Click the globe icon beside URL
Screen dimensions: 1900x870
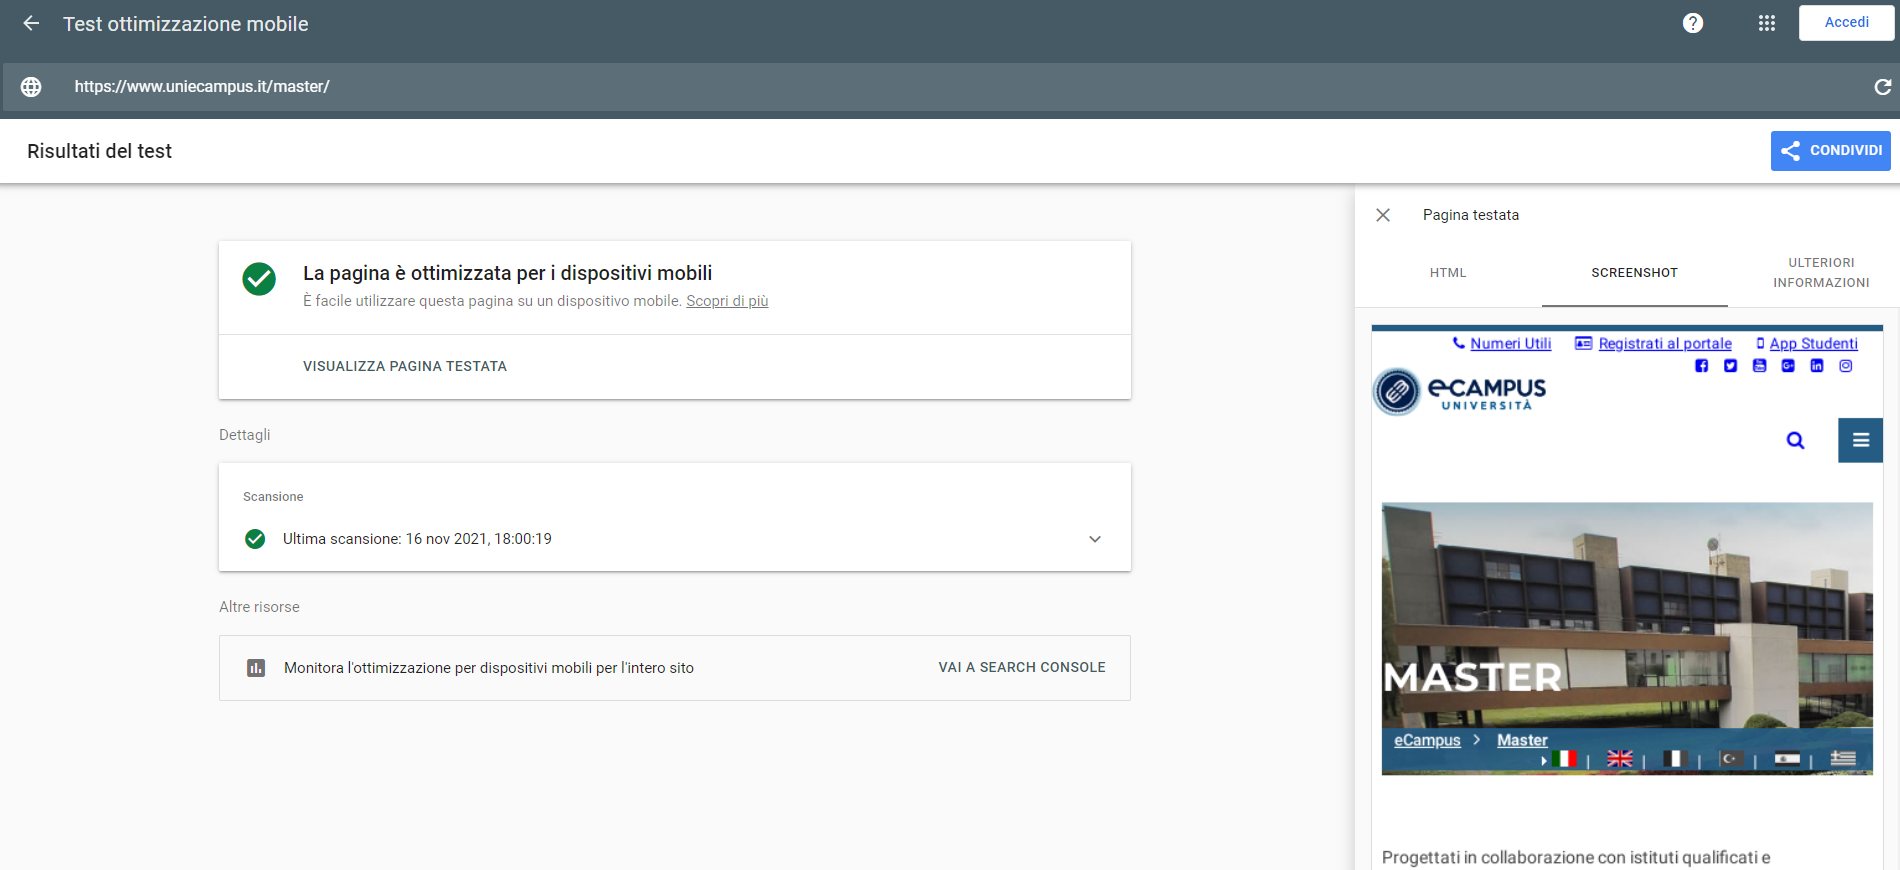click(x=31, y=87)
